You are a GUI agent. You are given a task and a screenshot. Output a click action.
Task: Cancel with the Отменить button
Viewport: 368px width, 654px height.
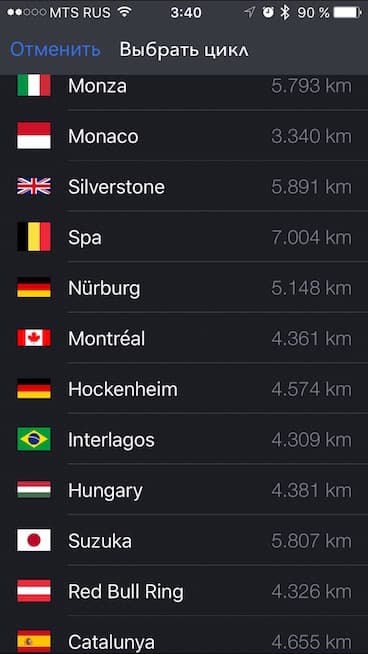(x=55, y=50)
